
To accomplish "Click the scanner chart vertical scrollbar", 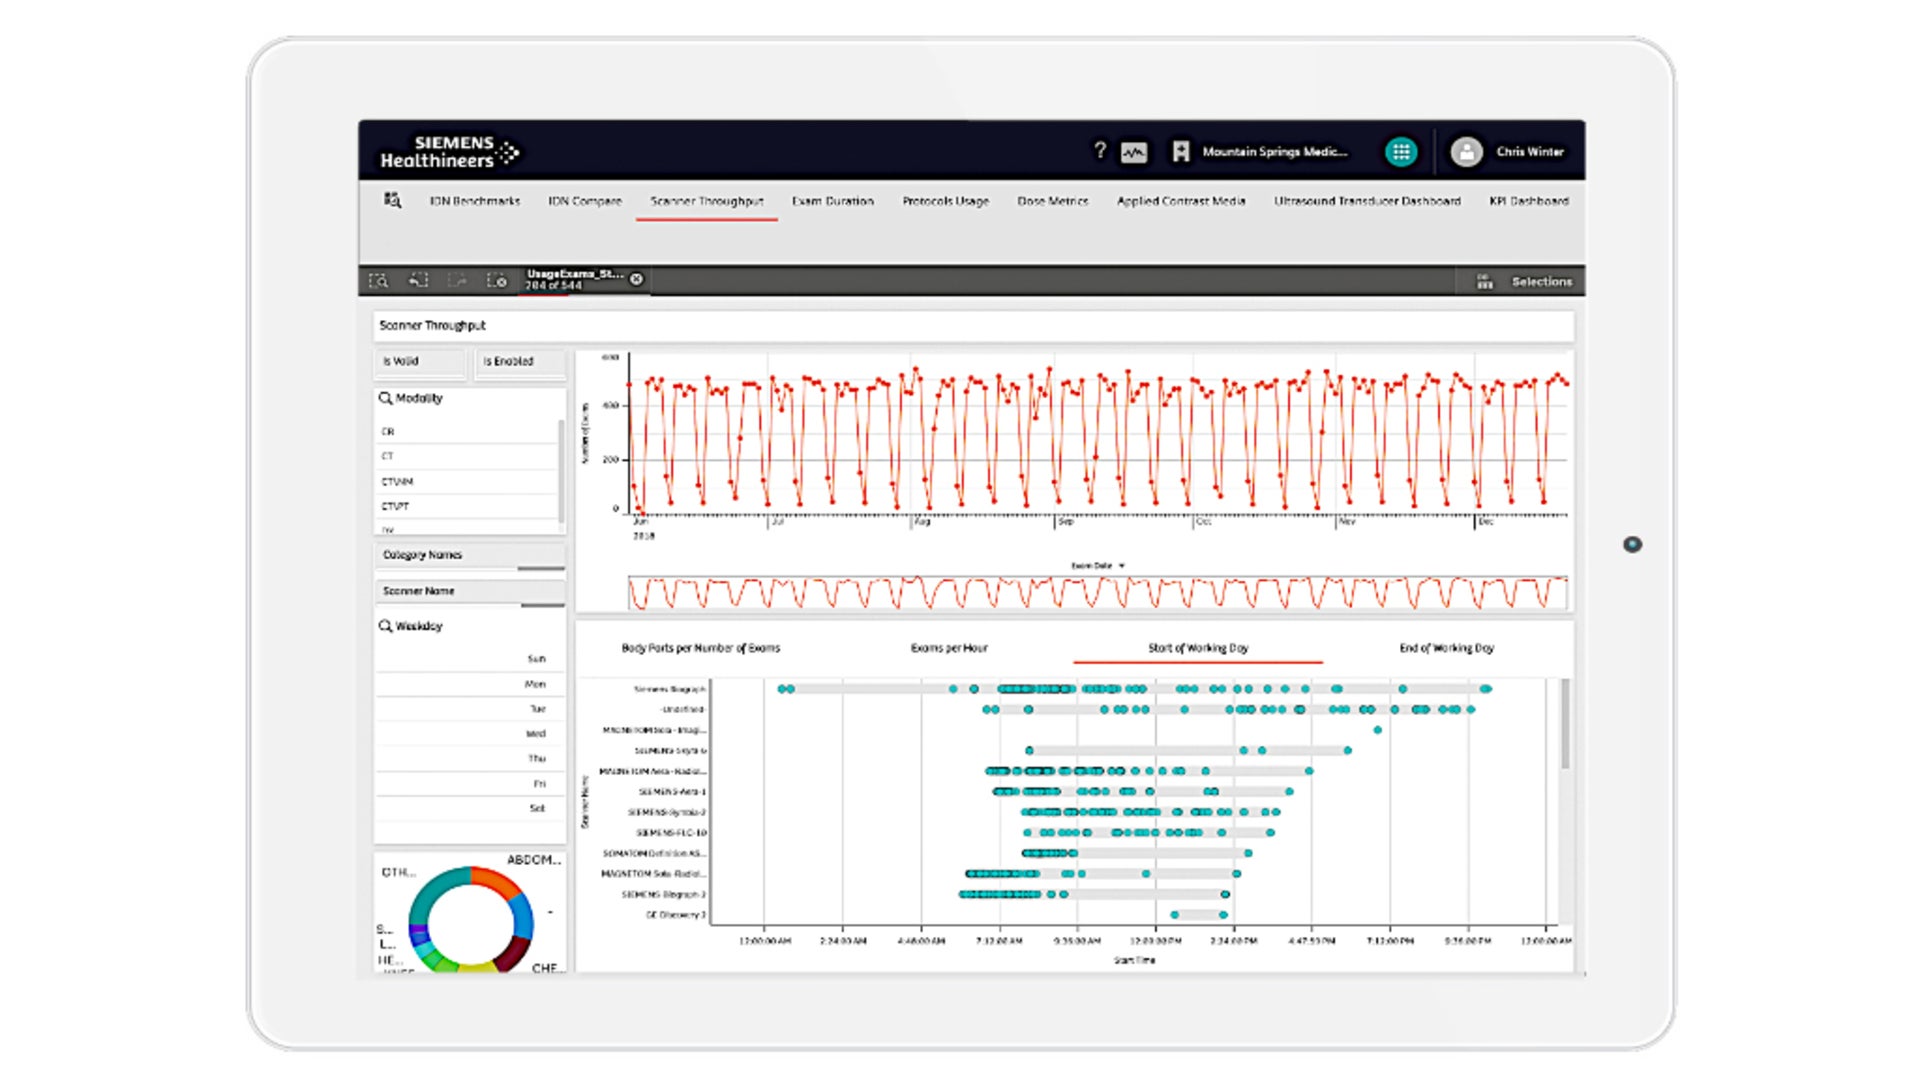I will point(1565,724).
